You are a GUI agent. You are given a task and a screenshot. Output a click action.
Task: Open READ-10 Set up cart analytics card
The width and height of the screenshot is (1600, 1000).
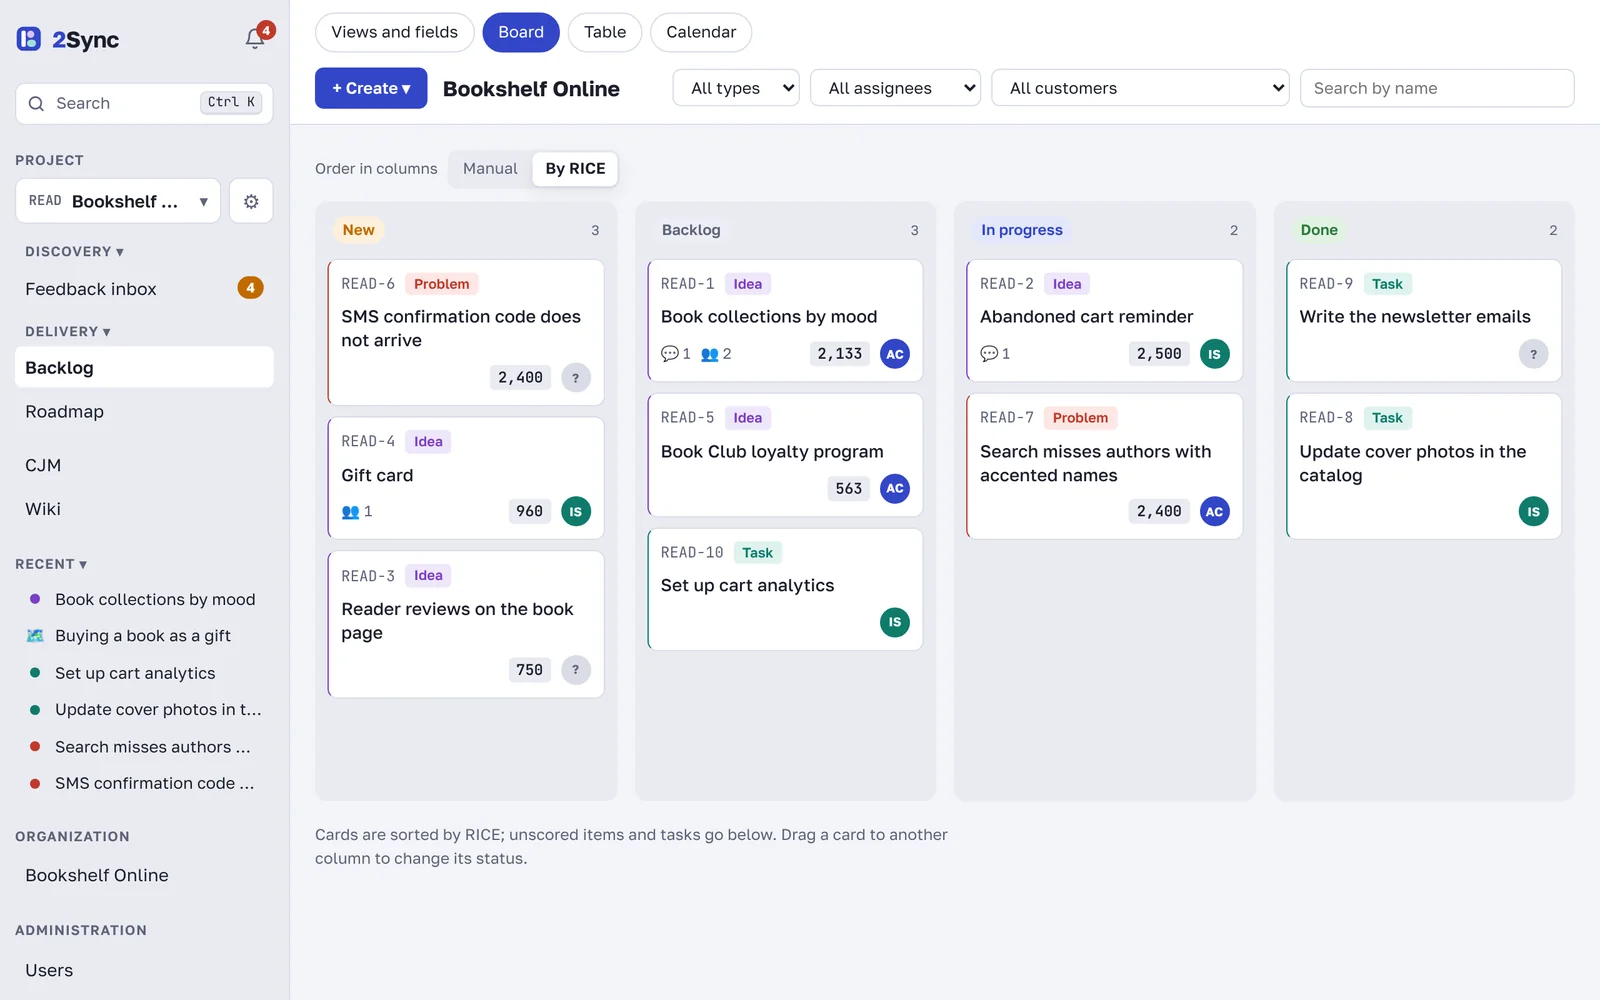coord(785,590)
